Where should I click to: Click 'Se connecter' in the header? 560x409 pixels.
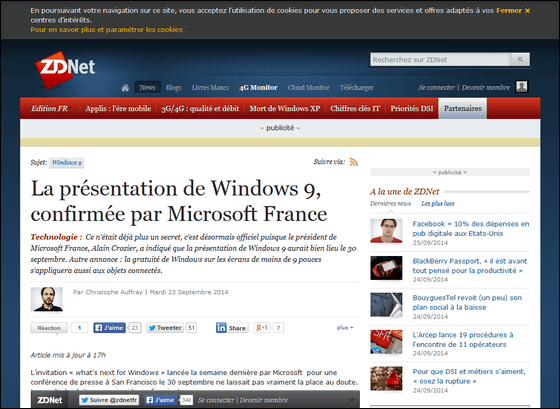pyautogui.click(x=436, y=88)
